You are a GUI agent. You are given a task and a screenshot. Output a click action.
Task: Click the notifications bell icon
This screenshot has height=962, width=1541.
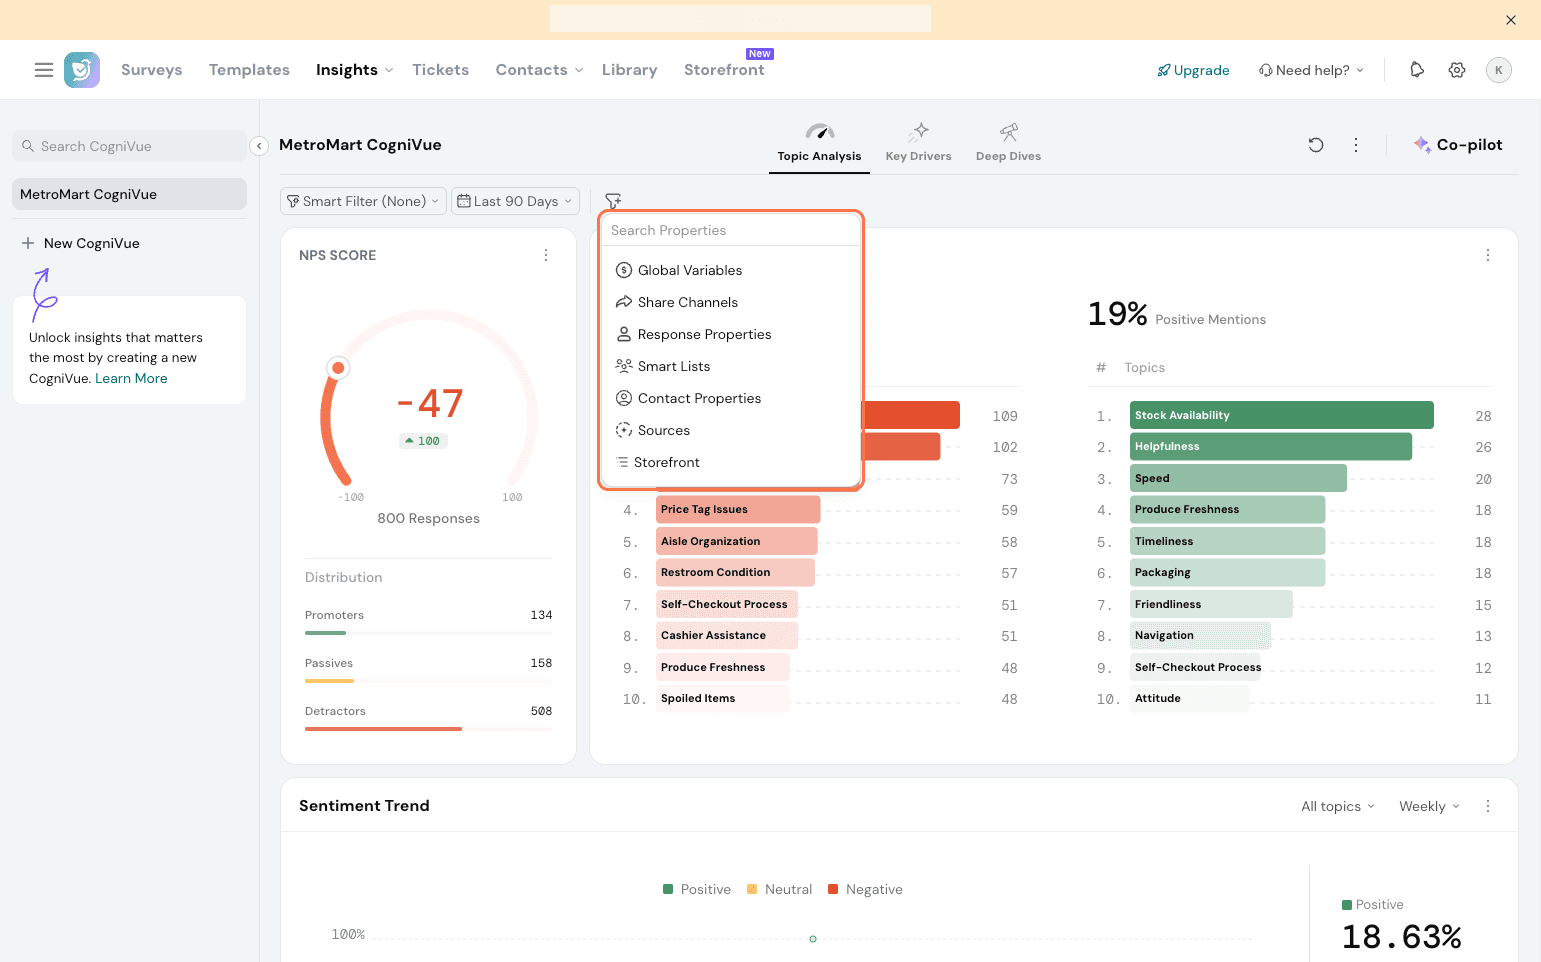coord(1417,70)
